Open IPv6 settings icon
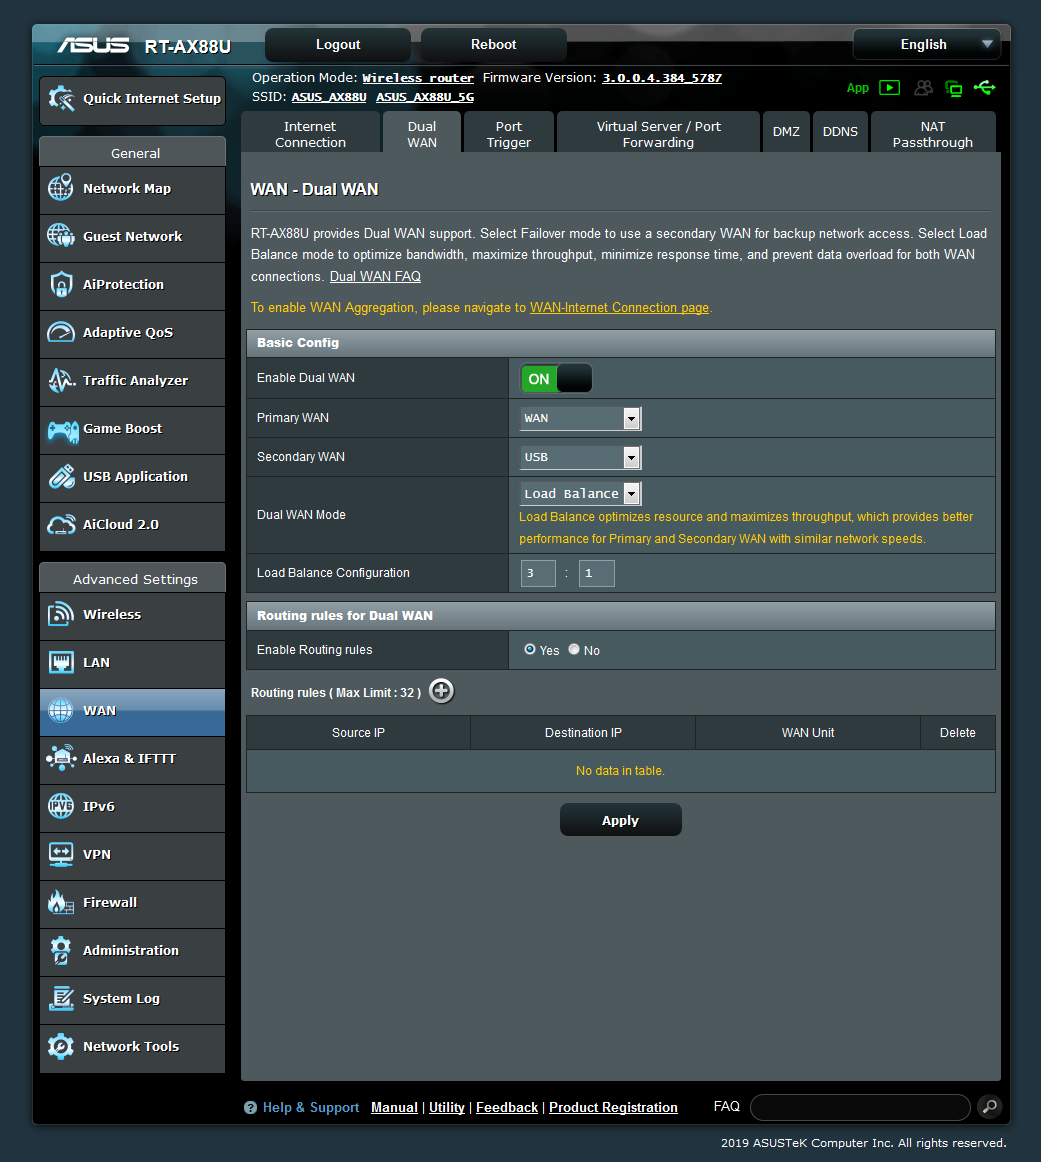The image size is (1041, 1162). click(61, 806)
